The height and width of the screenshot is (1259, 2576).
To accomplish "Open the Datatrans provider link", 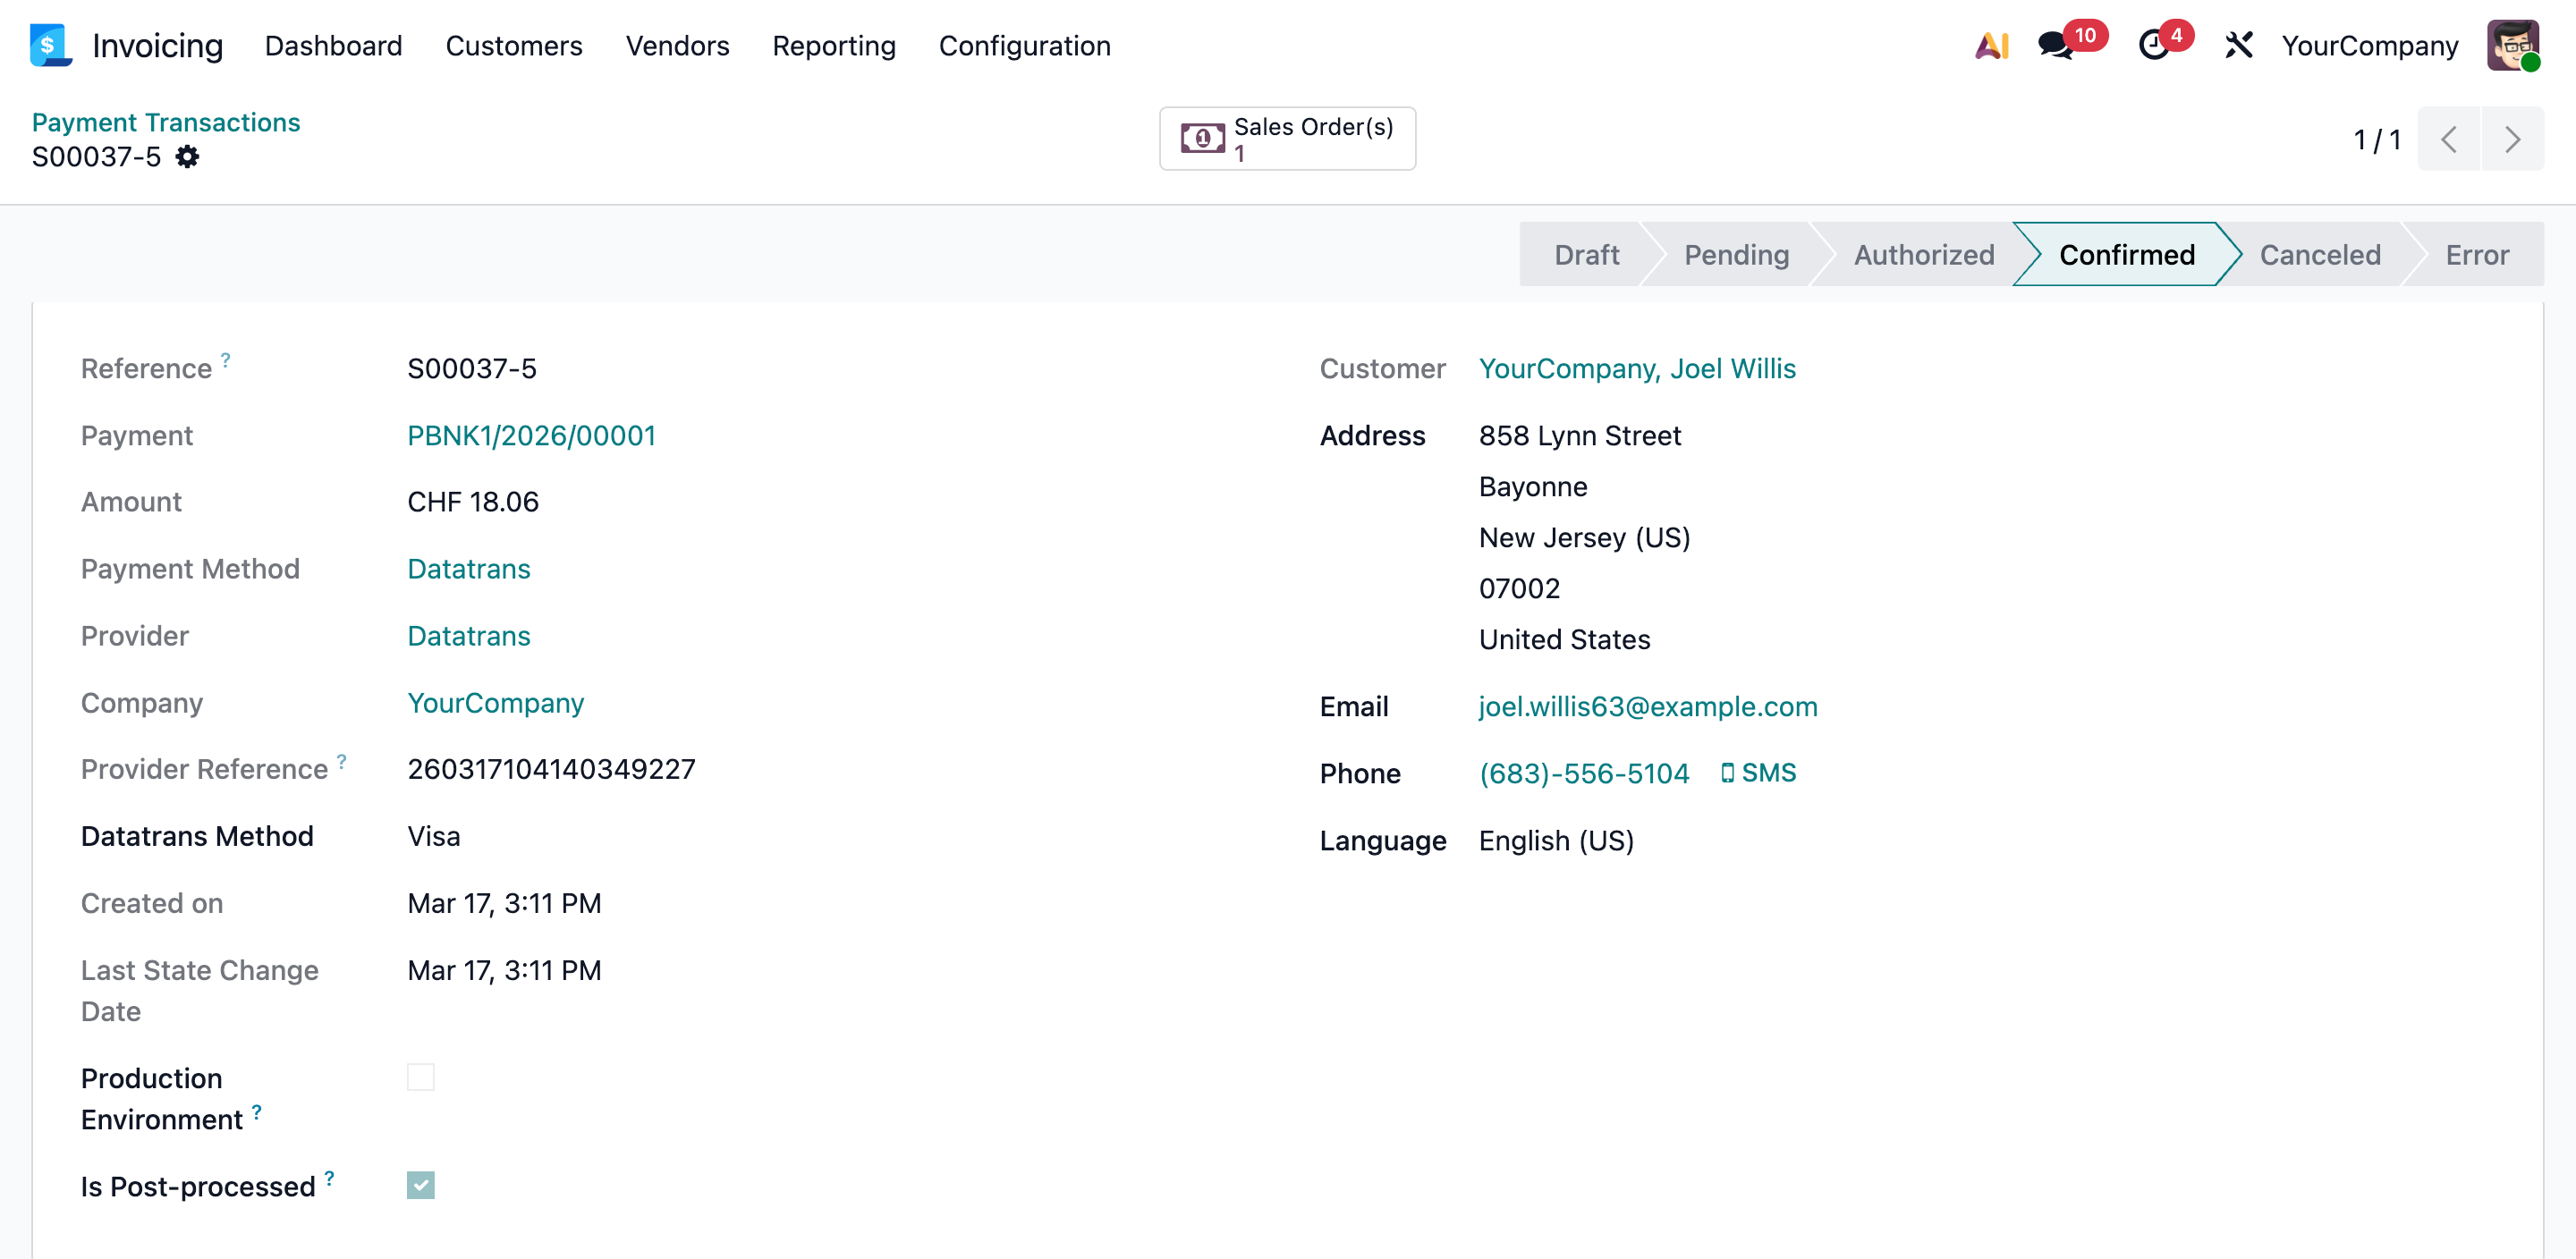I will click(x=469, y=636).
